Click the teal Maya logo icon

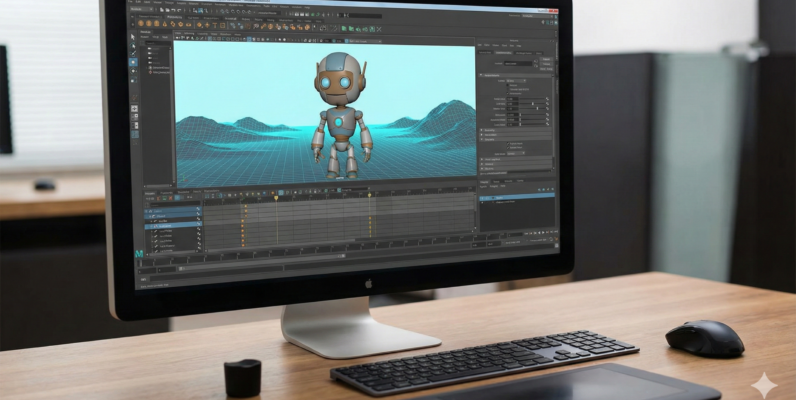(139, 255)
